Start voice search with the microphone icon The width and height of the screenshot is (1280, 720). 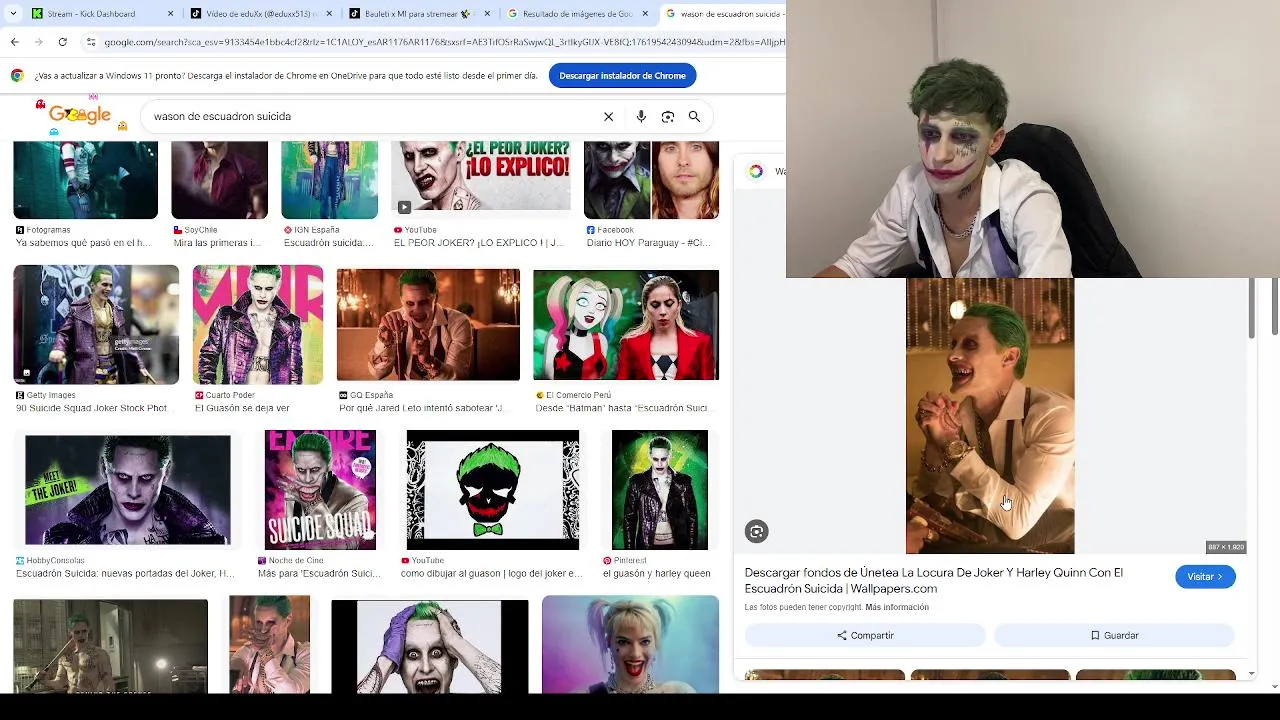pyautogui.click(x=641, y=117)
